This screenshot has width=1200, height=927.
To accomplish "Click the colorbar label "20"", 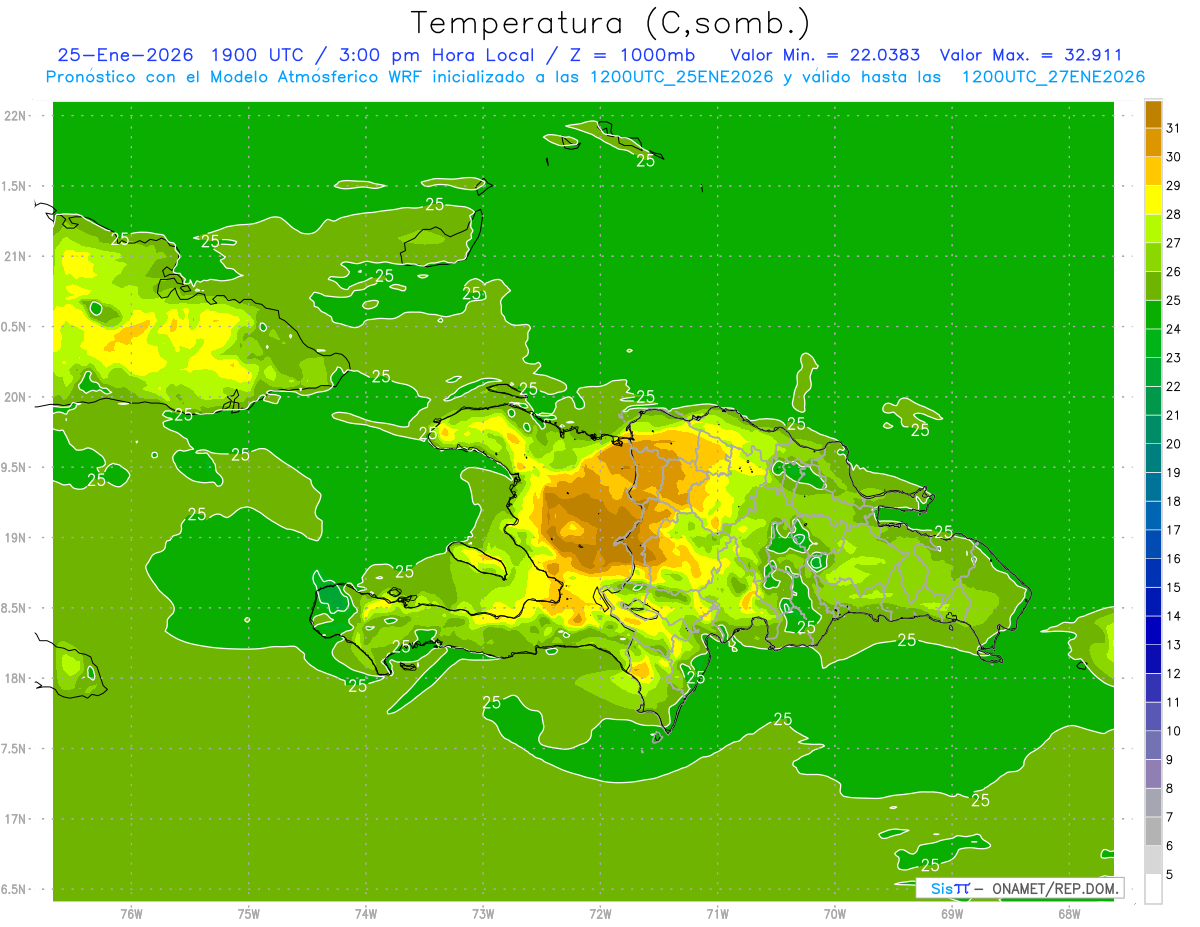I will (x=1173, y=444).
